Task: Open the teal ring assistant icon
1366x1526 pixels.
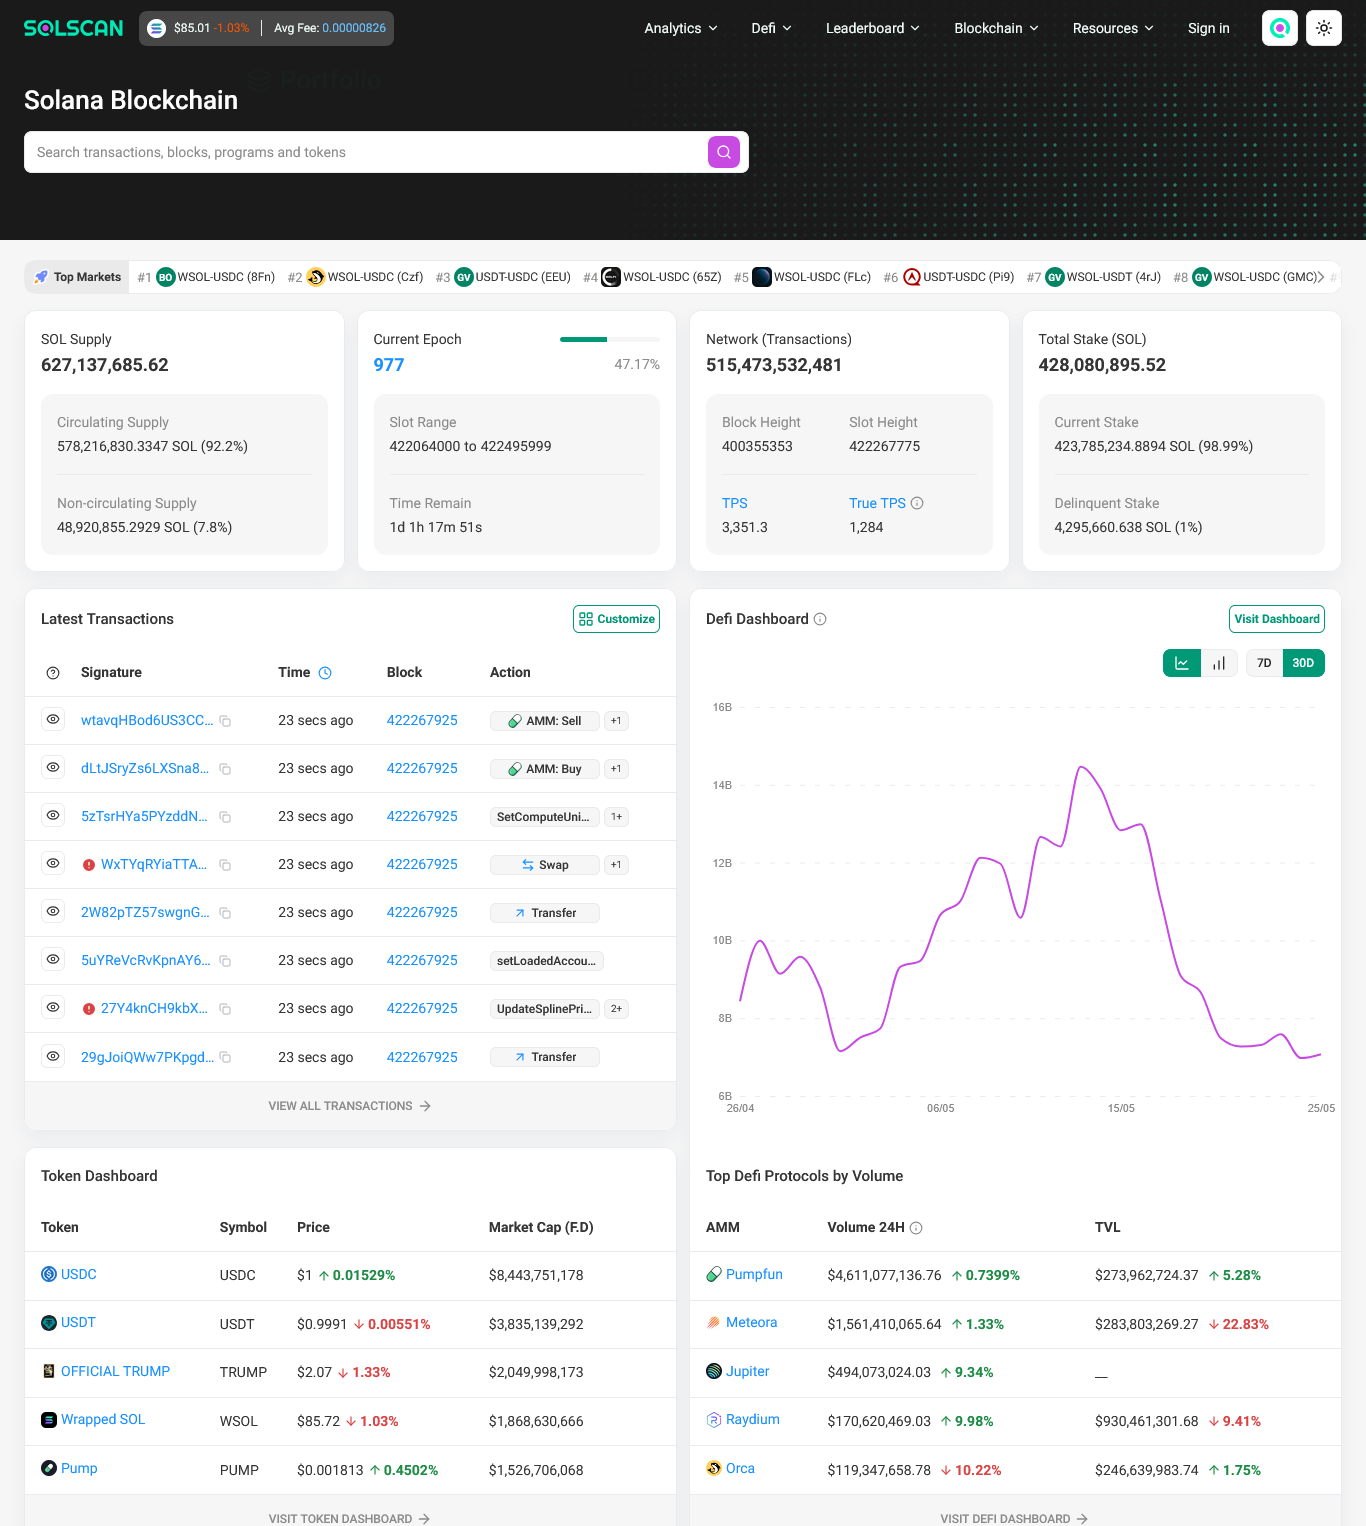Action: 1280,28
